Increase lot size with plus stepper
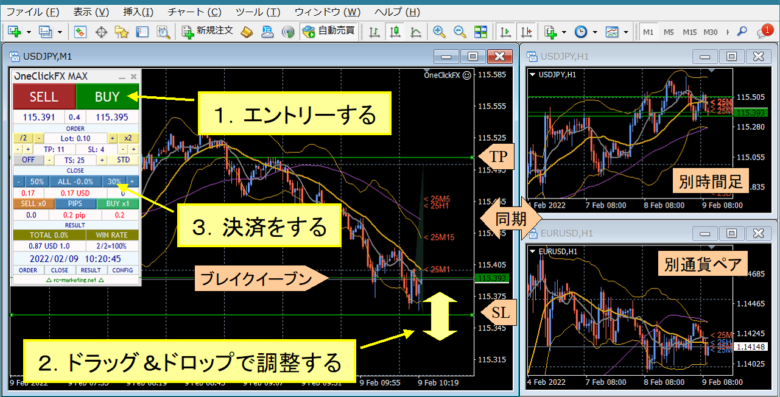Screen dimensions: 780x397 click(x=112, y=138)
